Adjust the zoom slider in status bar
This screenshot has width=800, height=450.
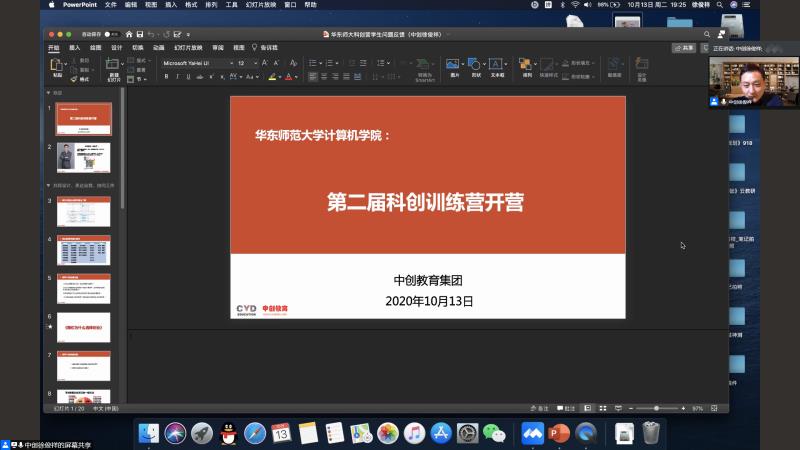click(657, 408)
